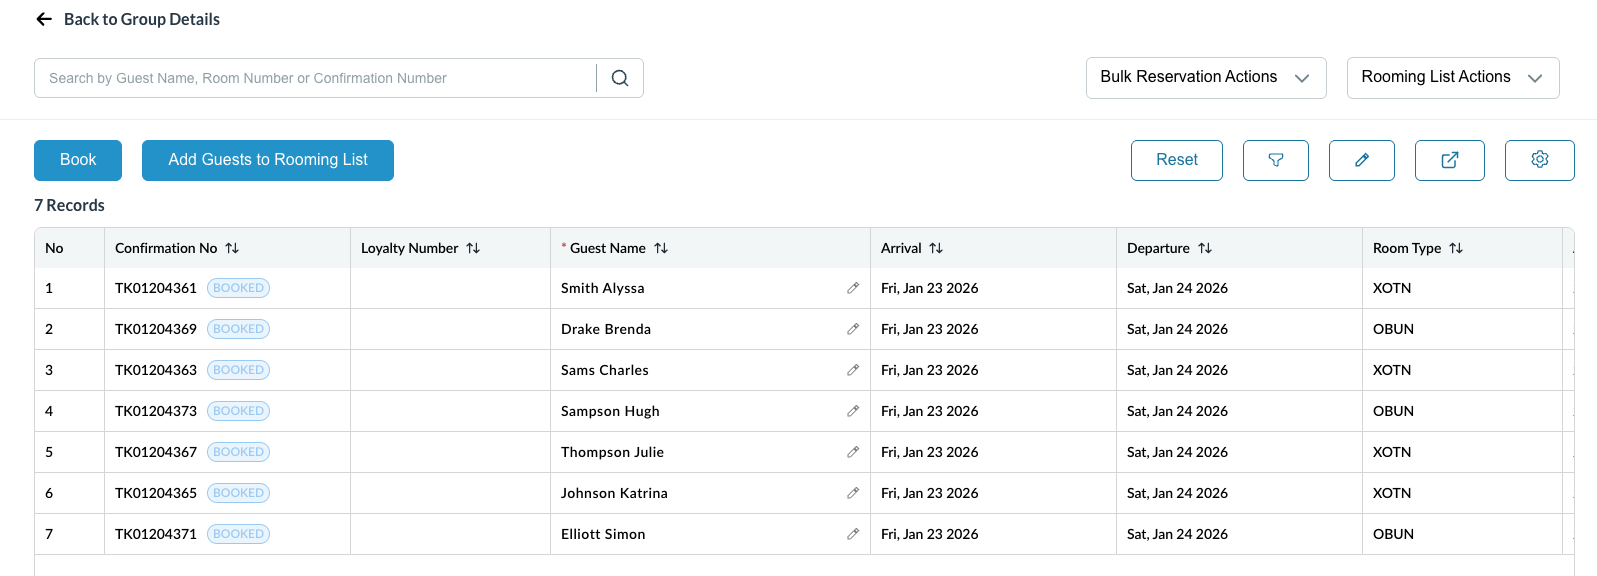This screenshot has width=1597, height=576.
Task: Open table settings gear button
Action: click(x=1540, y=160)
